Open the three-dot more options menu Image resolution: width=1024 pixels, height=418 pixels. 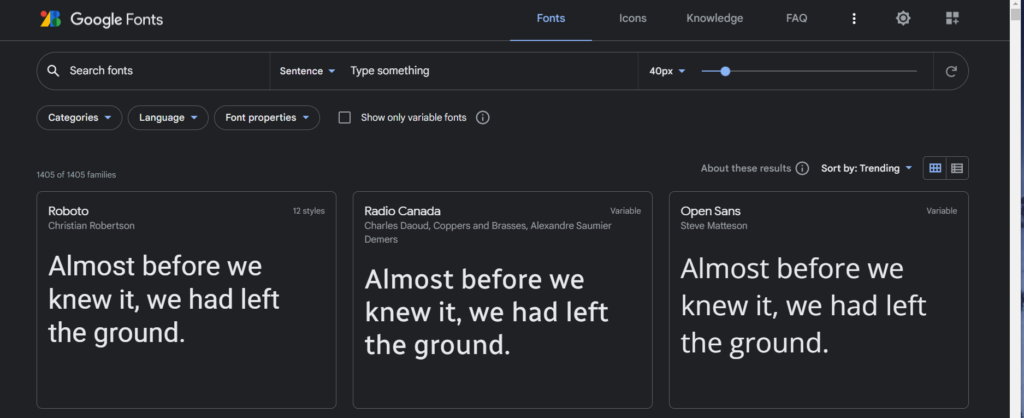pyautogui.click(x=854, y=19)
